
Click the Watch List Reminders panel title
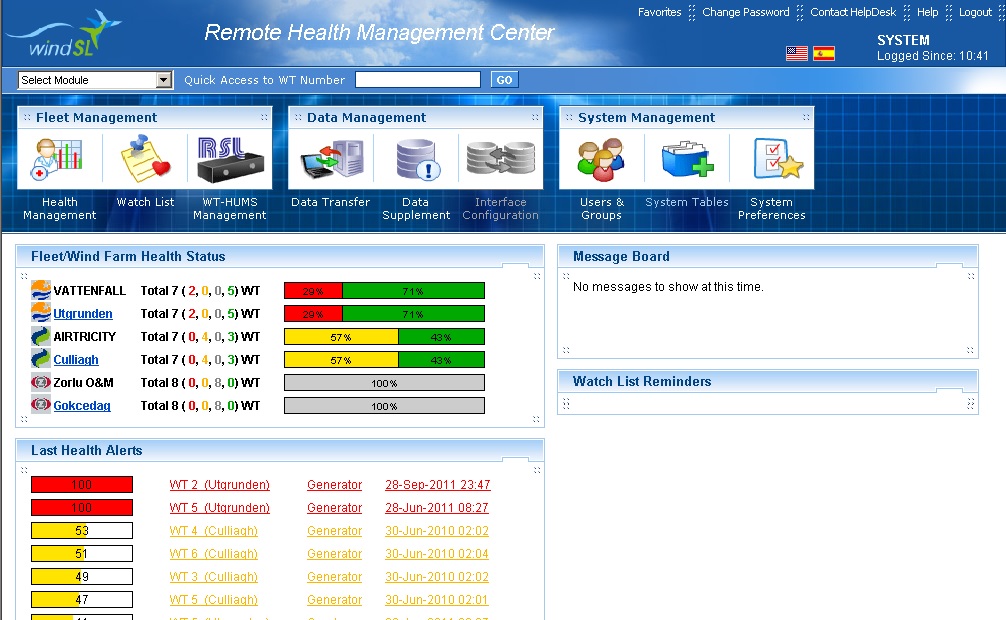[642, 381]
